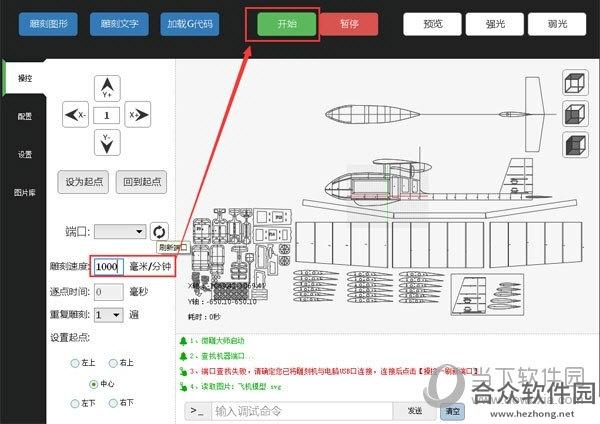Click the 弱光 button

click(x=557, y=24)
